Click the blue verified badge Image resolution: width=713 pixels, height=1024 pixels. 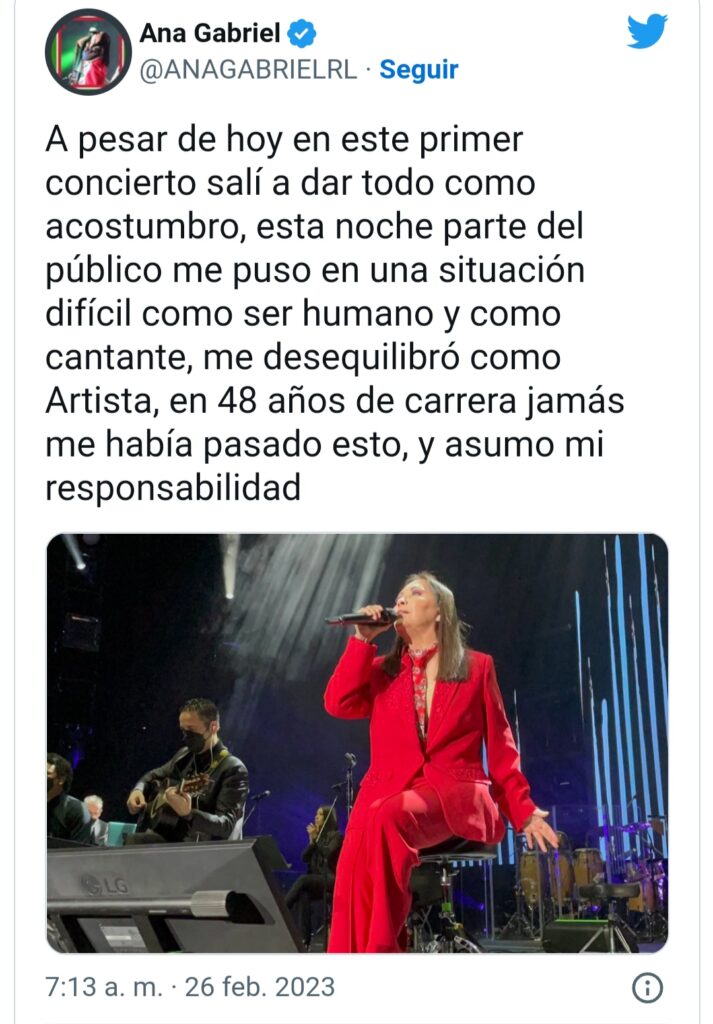tap(302, 33)
